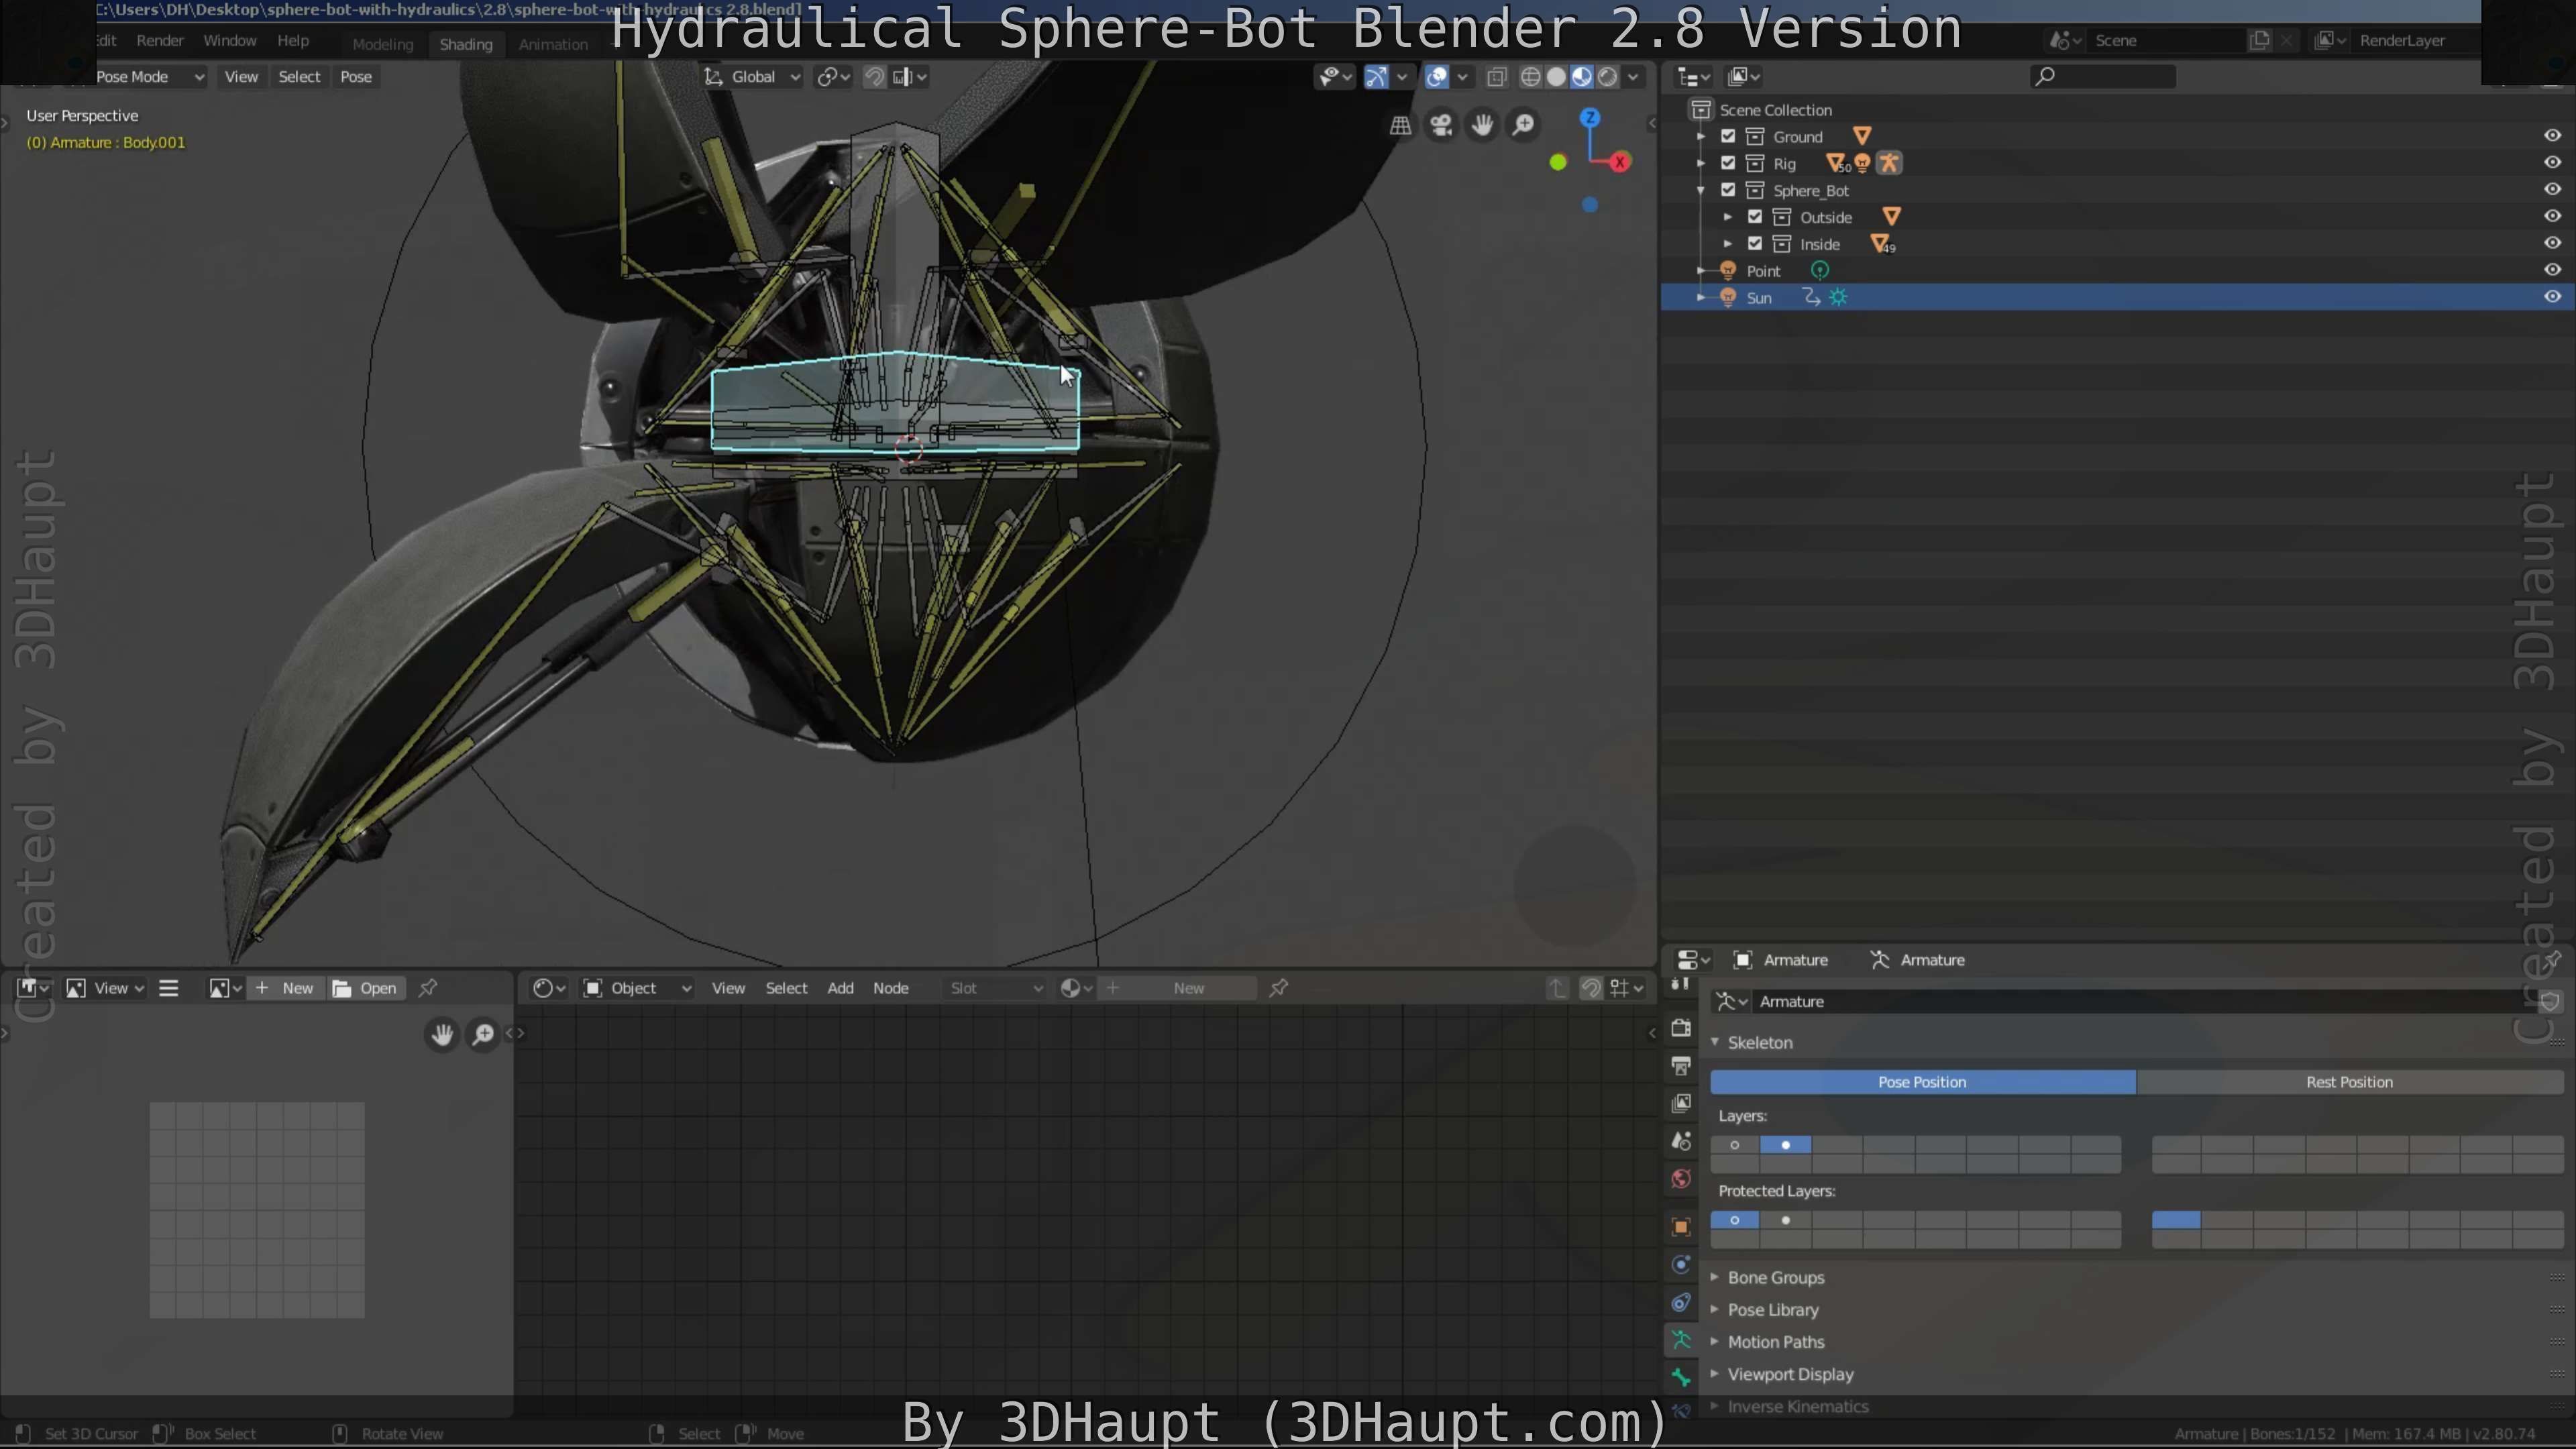Expand the Motion Paths panel
This screenshot has width=2576, height=1449.
(1775, 1342)
